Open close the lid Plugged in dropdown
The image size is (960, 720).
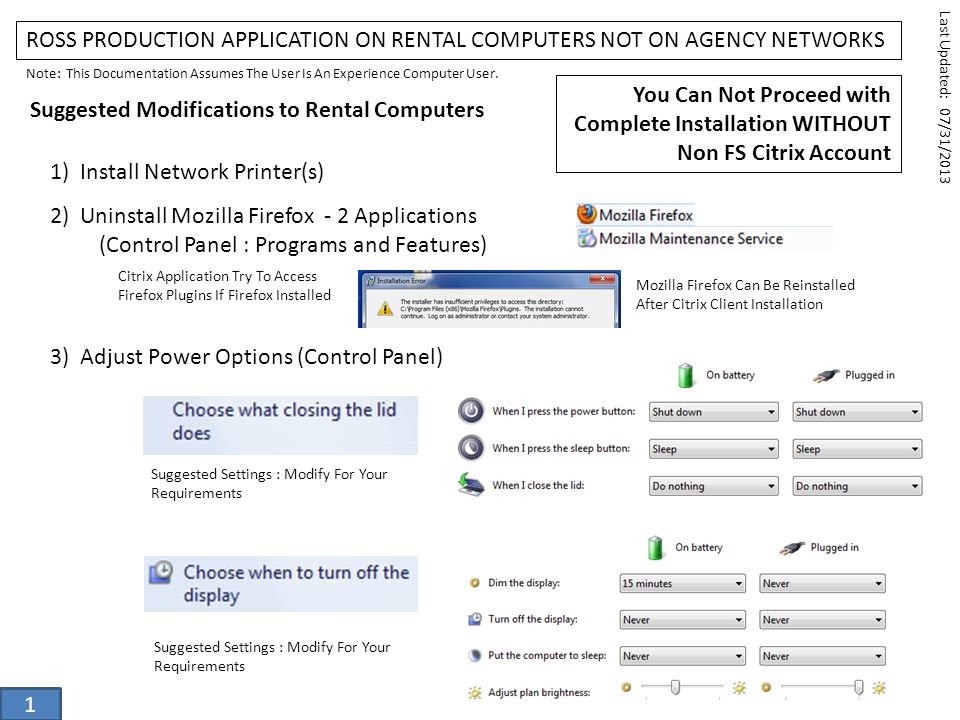[x=857, y=486]
